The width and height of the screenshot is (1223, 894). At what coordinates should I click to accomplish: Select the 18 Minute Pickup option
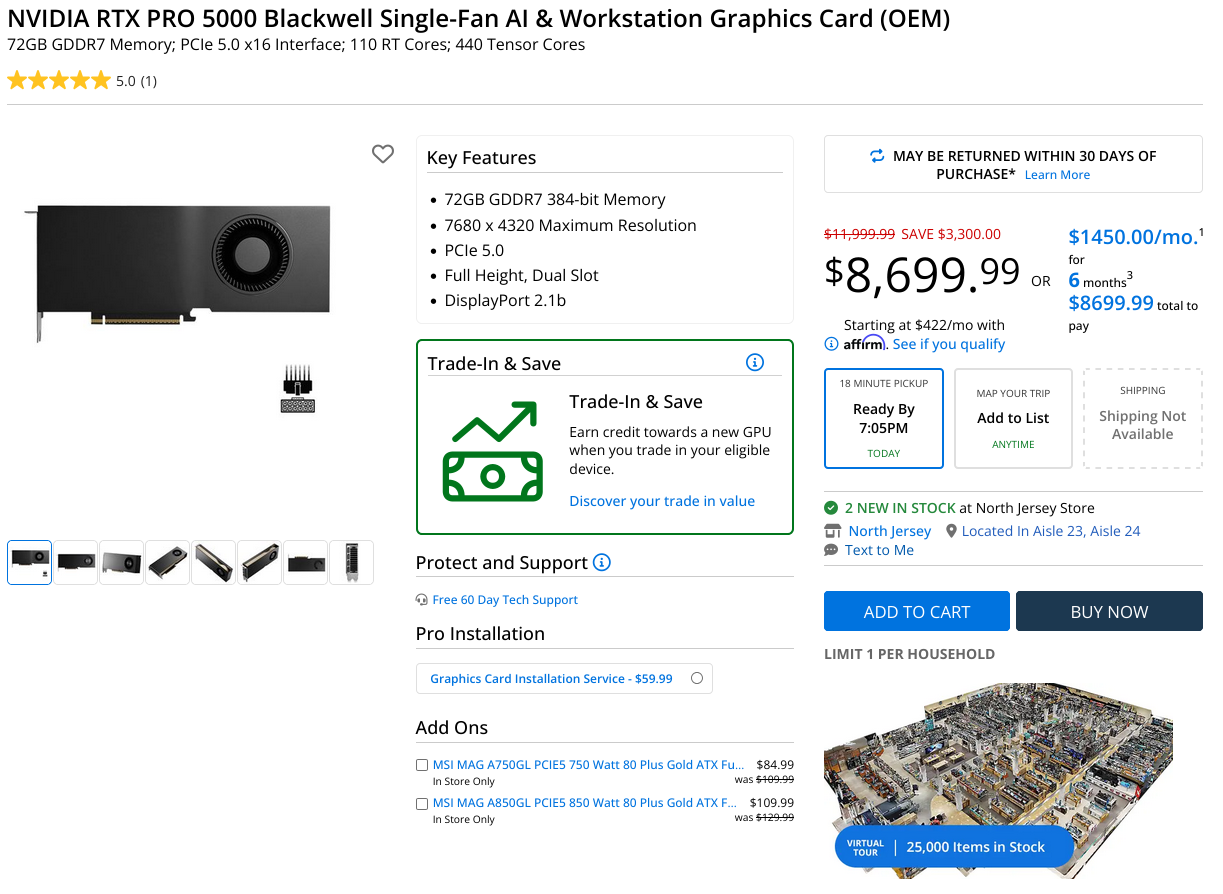884,418
